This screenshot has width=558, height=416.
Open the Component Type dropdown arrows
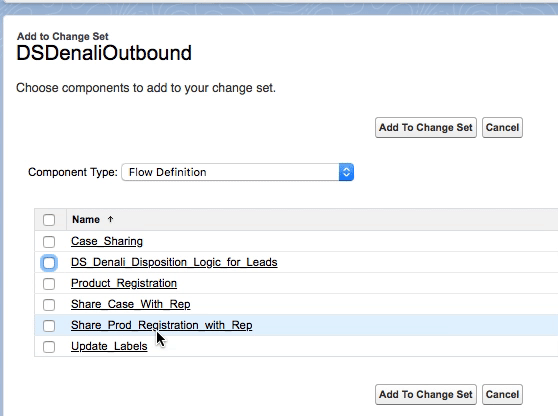[346, 172]
